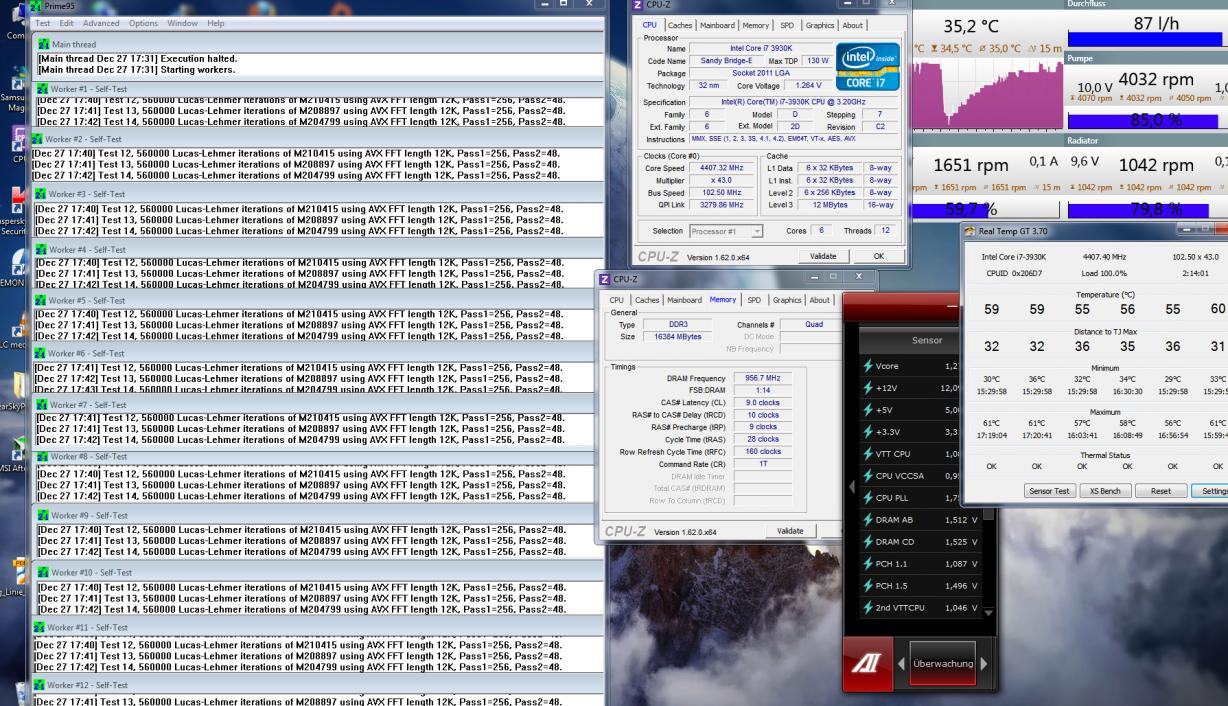Click the PCH 1.1 sensor lightning icon

(866, 564)
